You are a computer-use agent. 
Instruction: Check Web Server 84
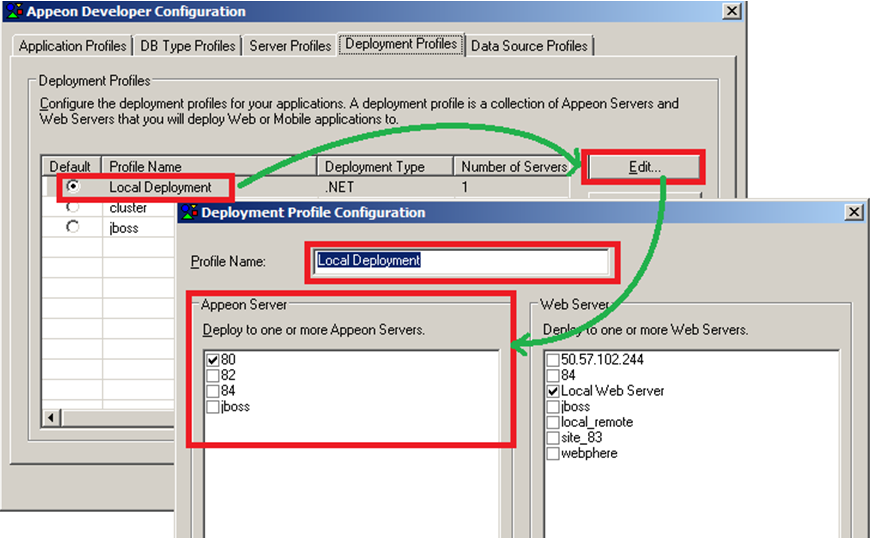(x=553, y=376)
